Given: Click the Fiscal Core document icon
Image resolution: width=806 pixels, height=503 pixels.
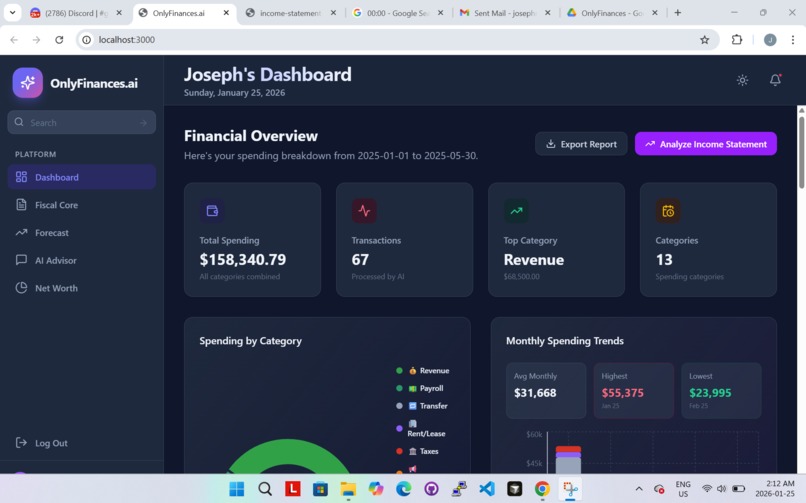Looking at the screenshot, I should click(x=21, y=205).
